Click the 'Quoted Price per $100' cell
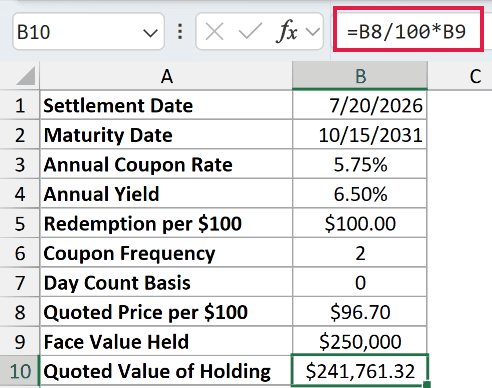The height and width of the screenshot is (388, 492). (x=166, y=312)
